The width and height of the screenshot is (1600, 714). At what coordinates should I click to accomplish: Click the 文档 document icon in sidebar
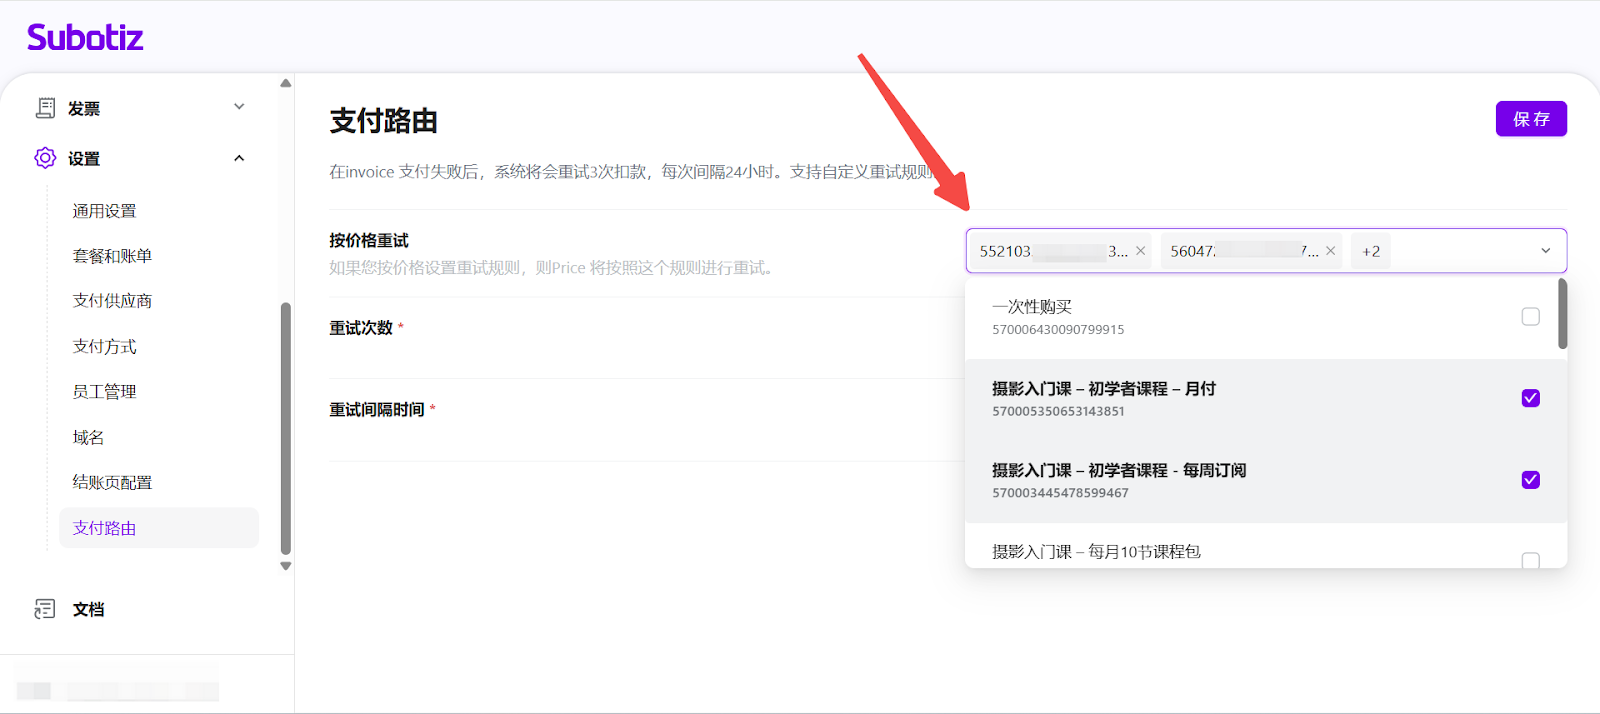(45, 609)
